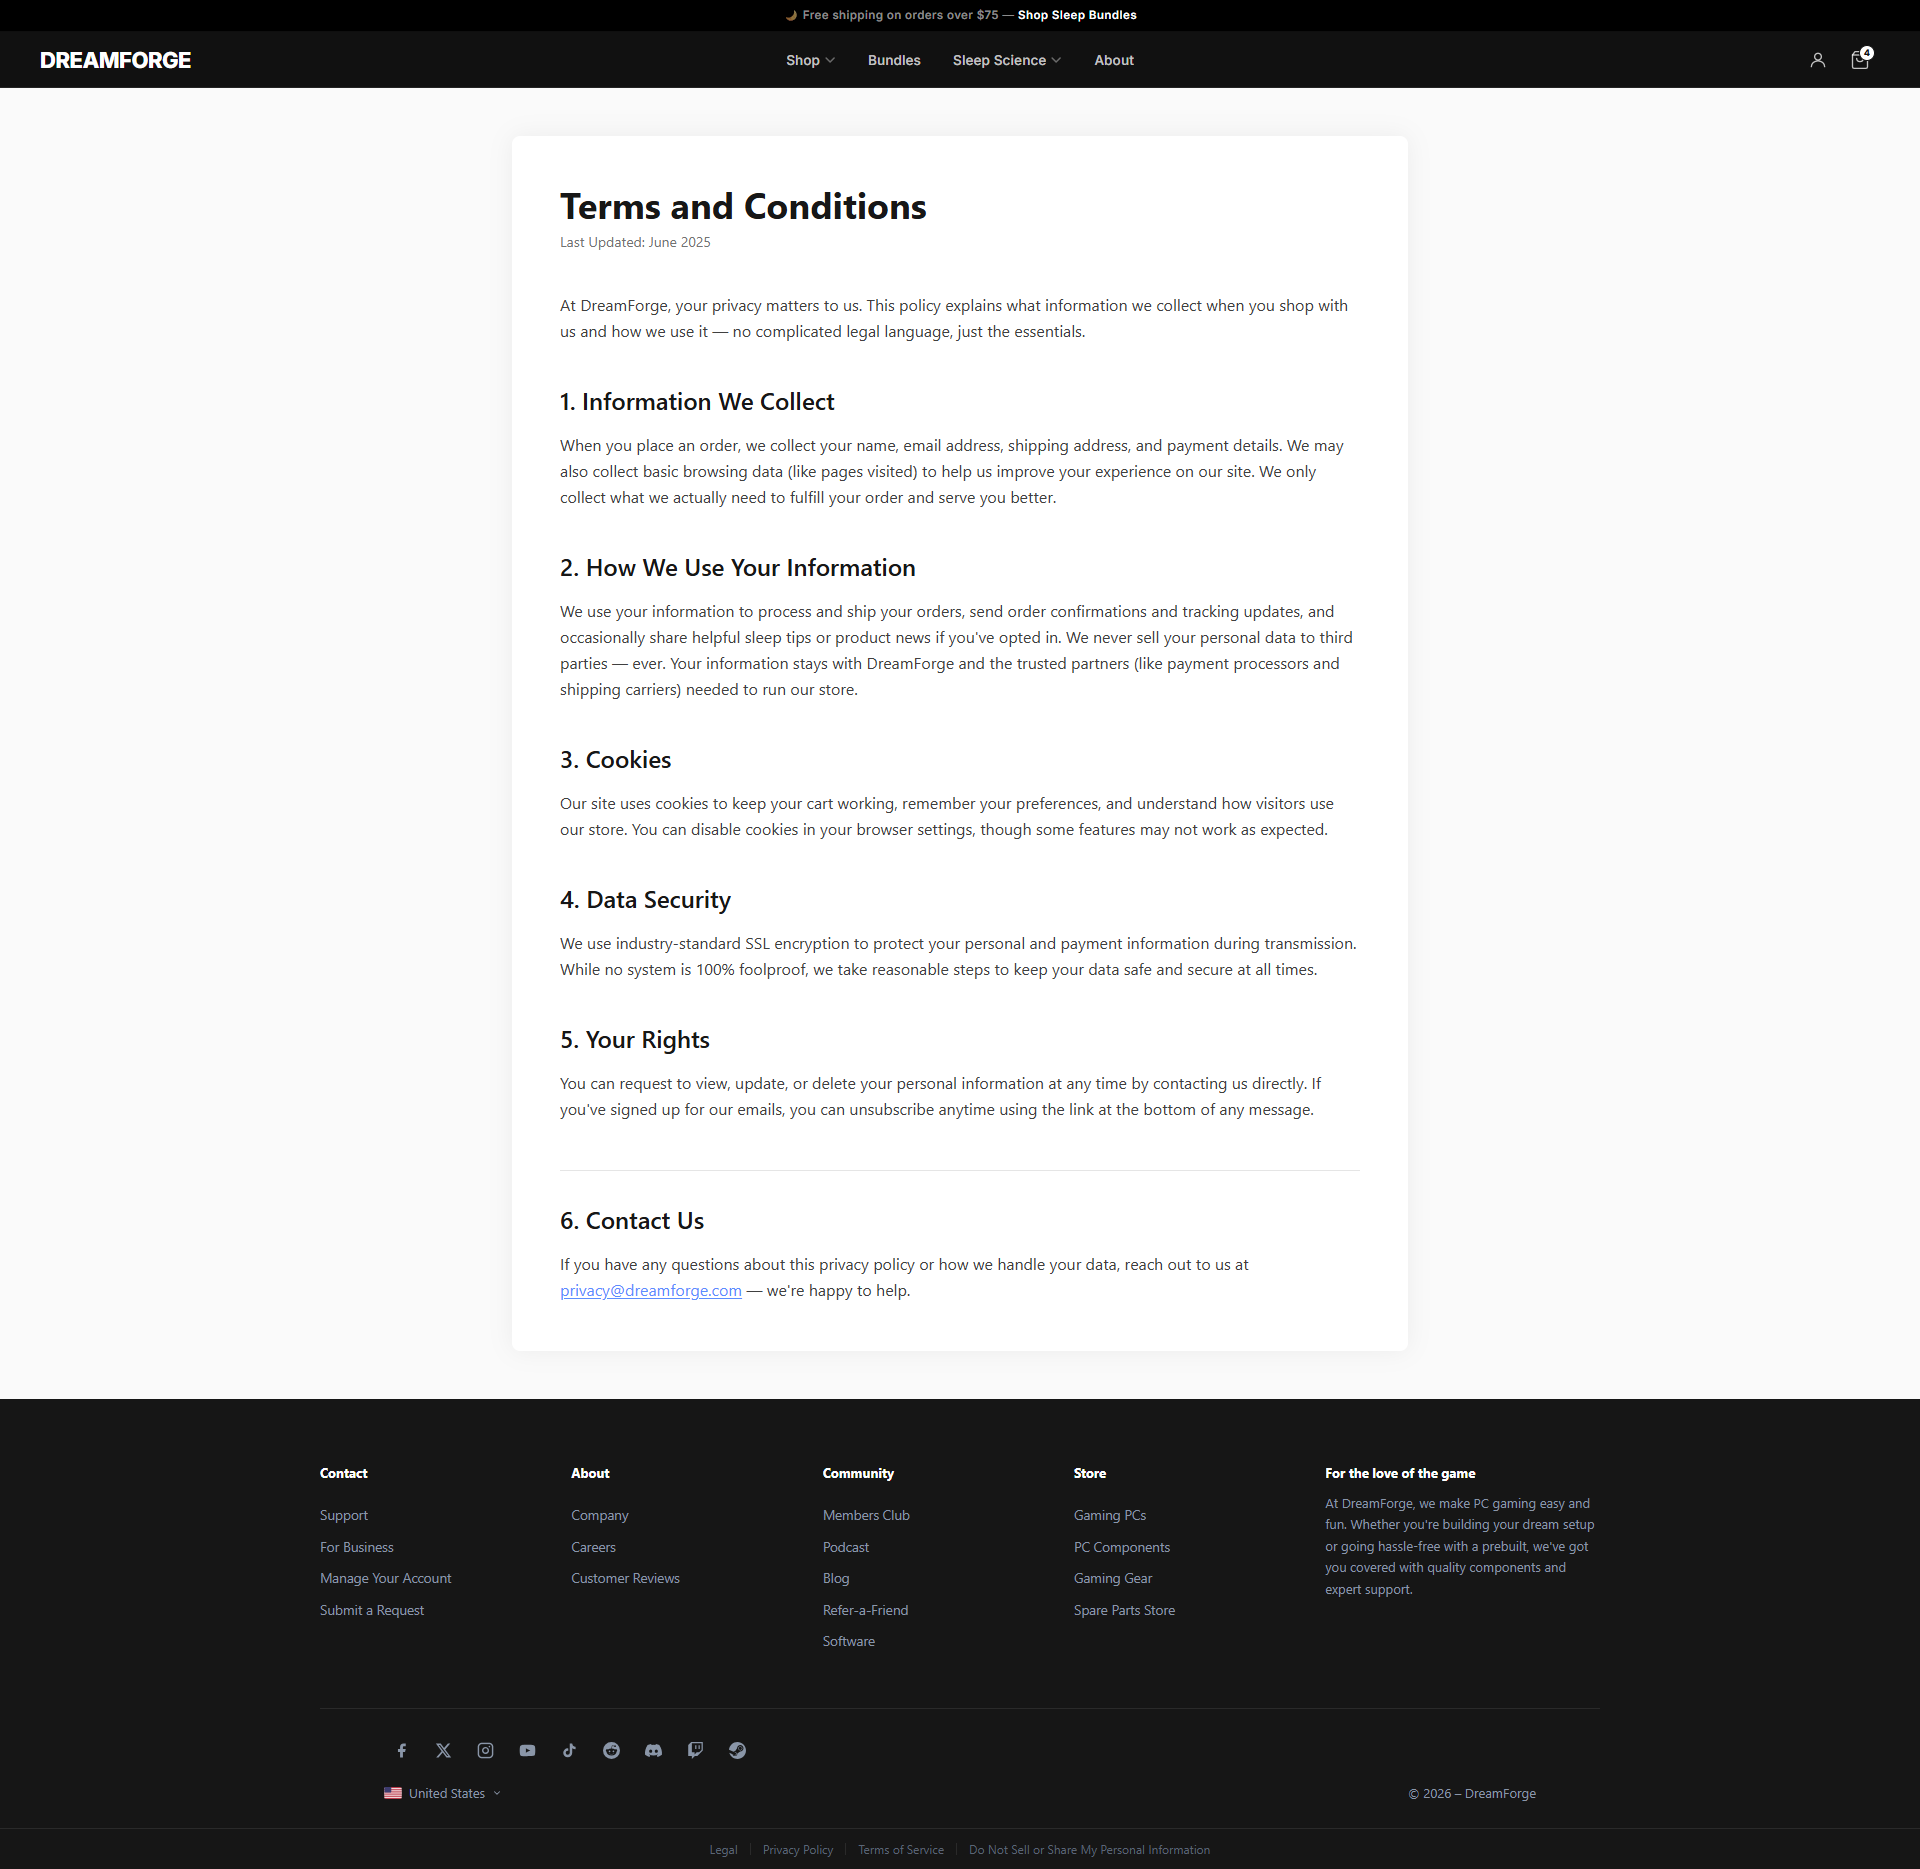Image resolution: width=1920 pixels, height=1869 pixels.
Task: Click the footer 'Contact' column heading
Action: [344, 1473]
